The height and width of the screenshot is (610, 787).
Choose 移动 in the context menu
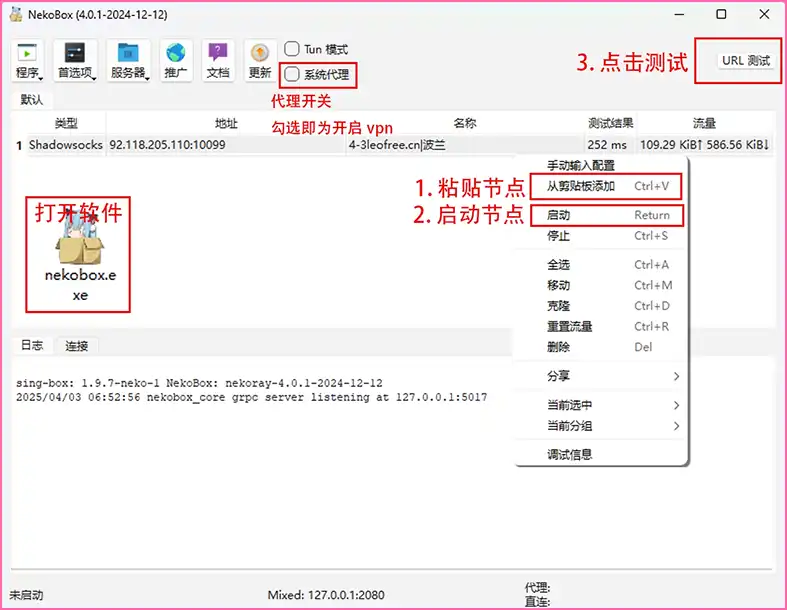click(x=601, y=285)
